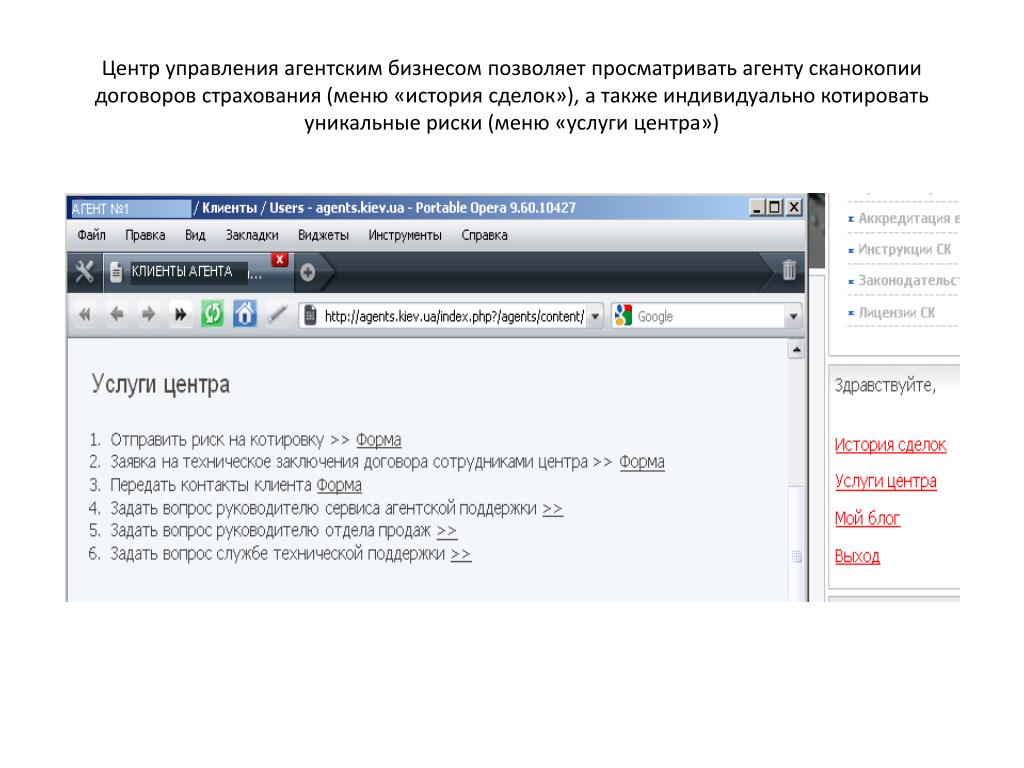Expand the Google search dropdown arrow
Viewport: 1024px width, 768px height.
793,316
